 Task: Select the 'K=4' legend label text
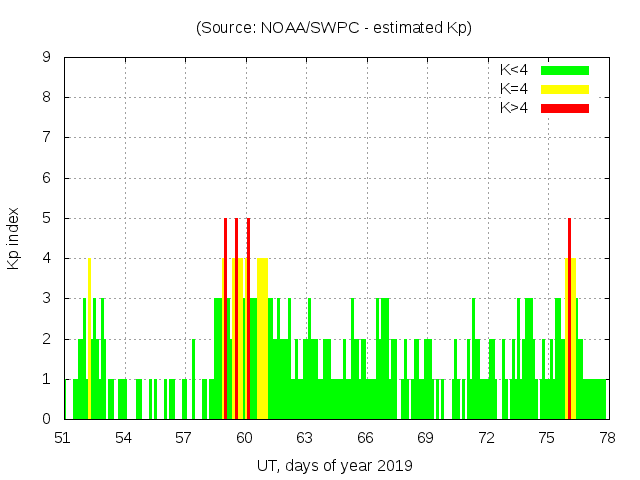click(515, 89)
